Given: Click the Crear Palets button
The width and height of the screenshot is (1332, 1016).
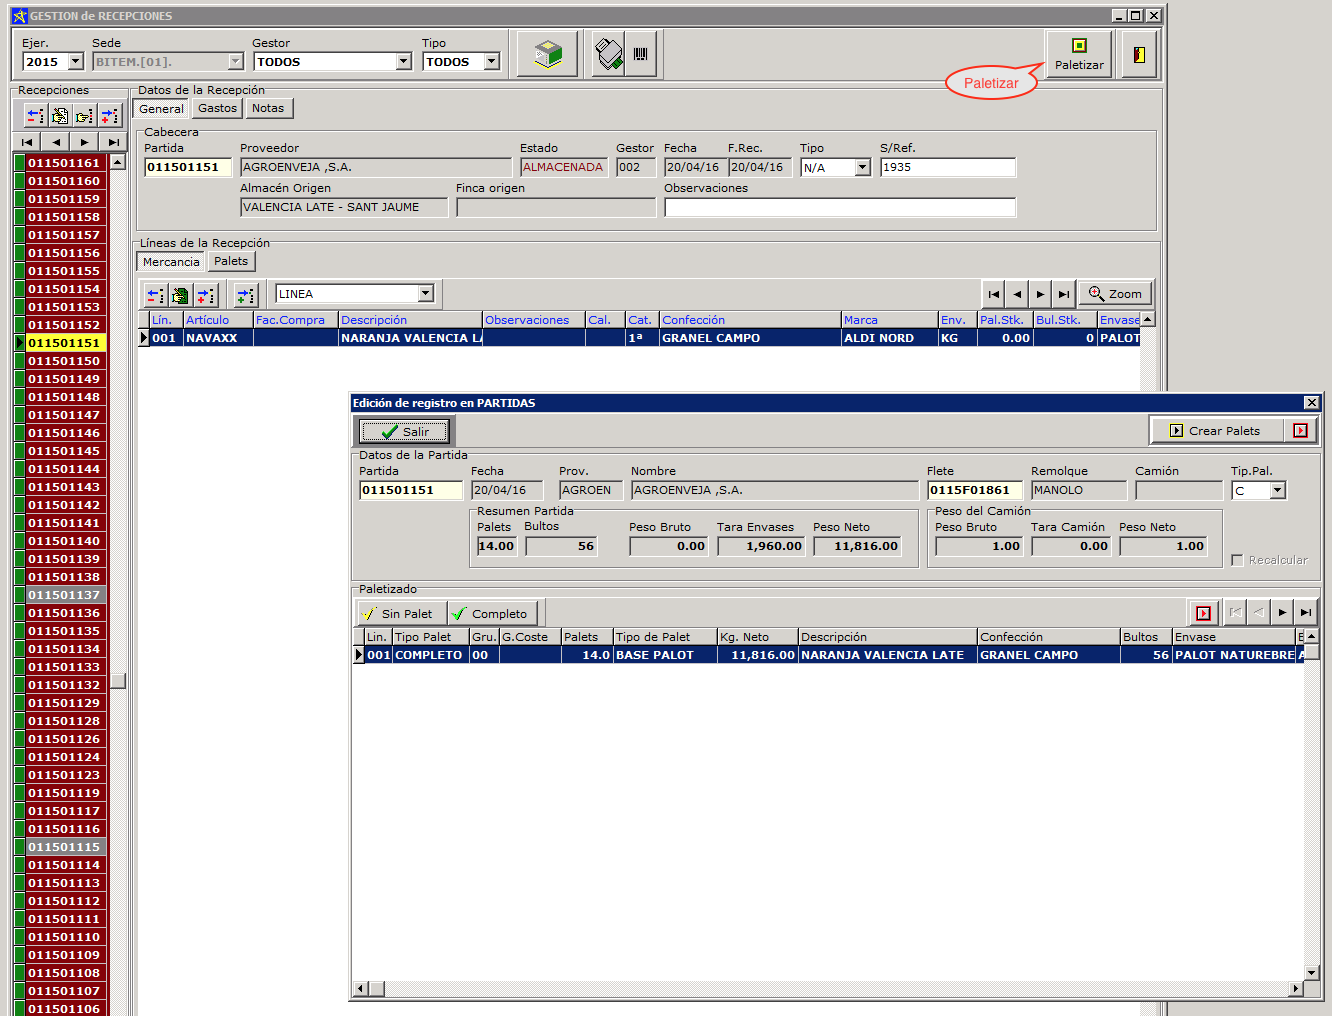Looking at the screenshot, I should pyautogui.click(x=1216, y=431).
